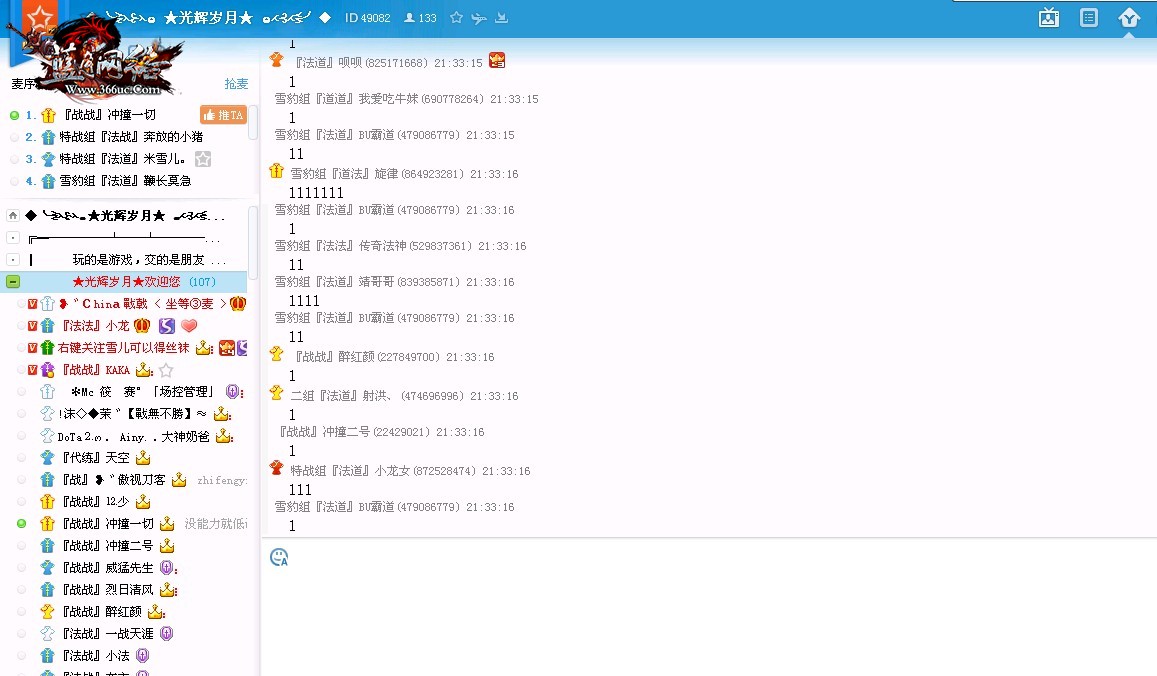
Task: Click the 推TA recommend button
Action: pos(222,115)
